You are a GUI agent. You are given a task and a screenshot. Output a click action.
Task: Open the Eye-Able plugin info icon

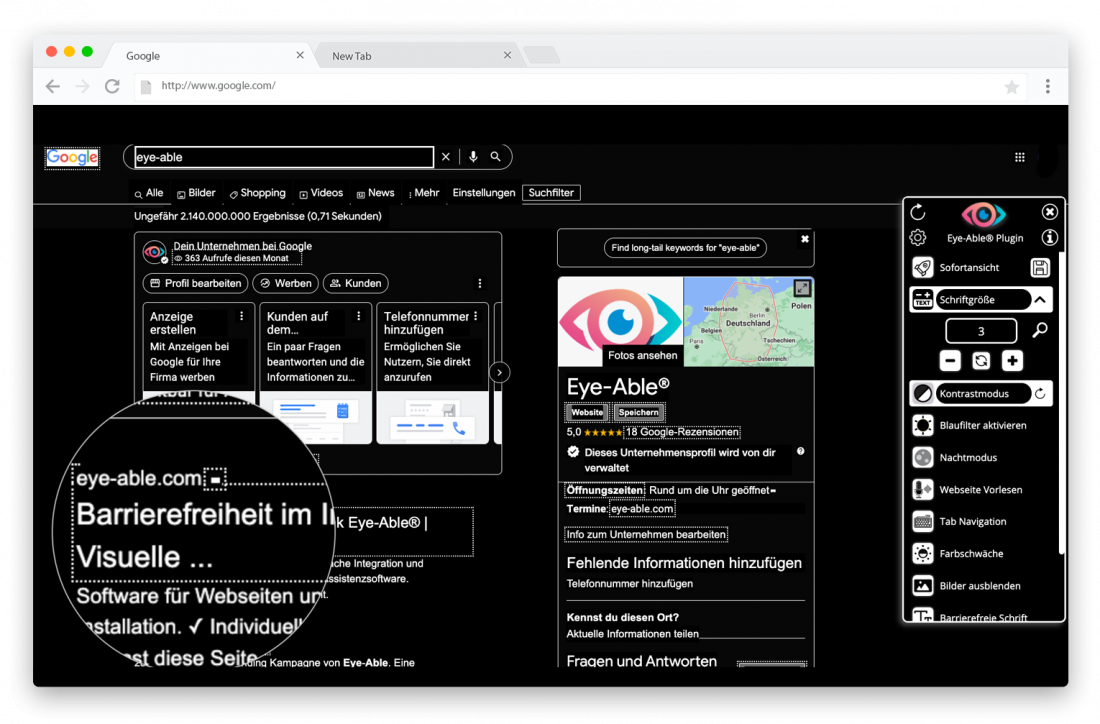(x=1049, y=238)
